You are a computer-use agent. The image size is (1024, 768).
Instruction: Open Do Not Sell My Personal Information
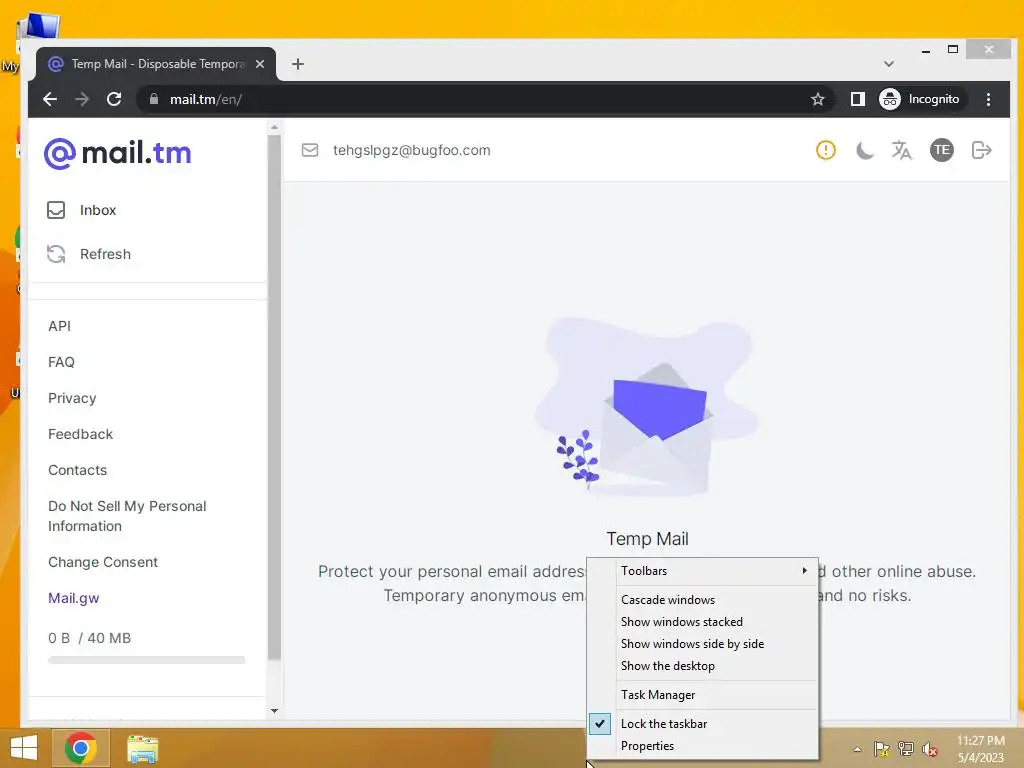tap(127, 516)
